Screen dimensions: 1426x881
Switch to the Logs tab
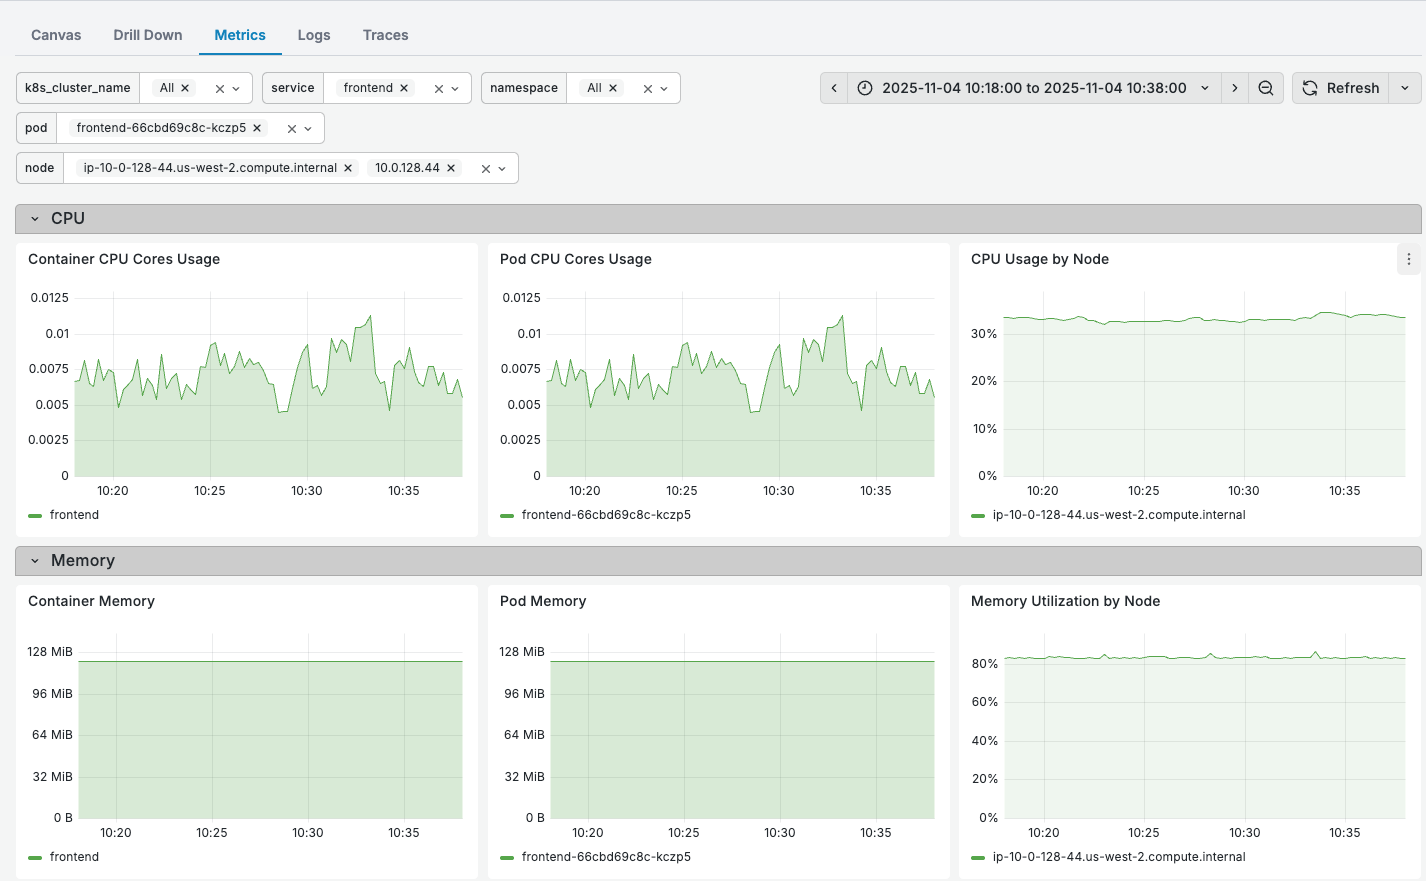pos(313,35)
